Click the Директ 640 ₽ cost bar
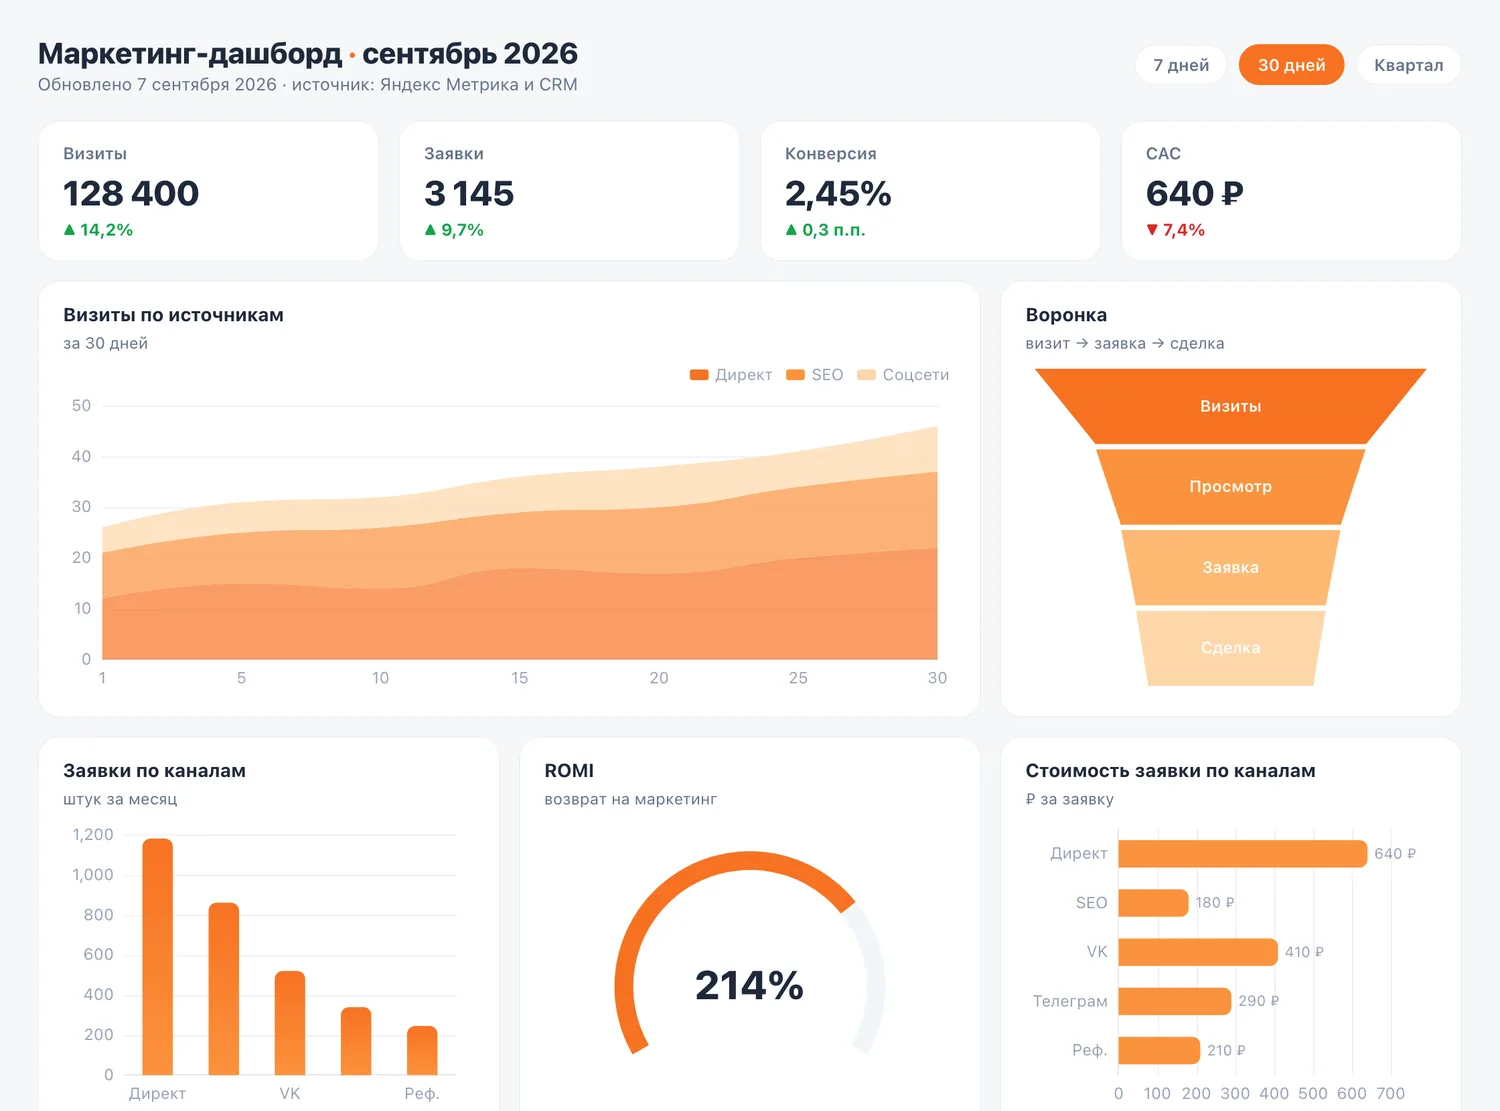This screenshot has height=1111, width=1500. coord(1242,853)
